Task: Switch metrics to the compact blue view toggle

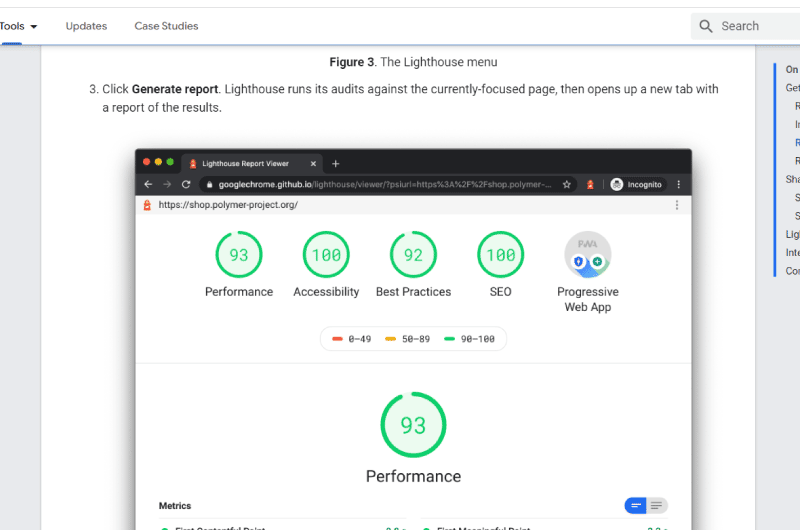Action: point(635,506)
